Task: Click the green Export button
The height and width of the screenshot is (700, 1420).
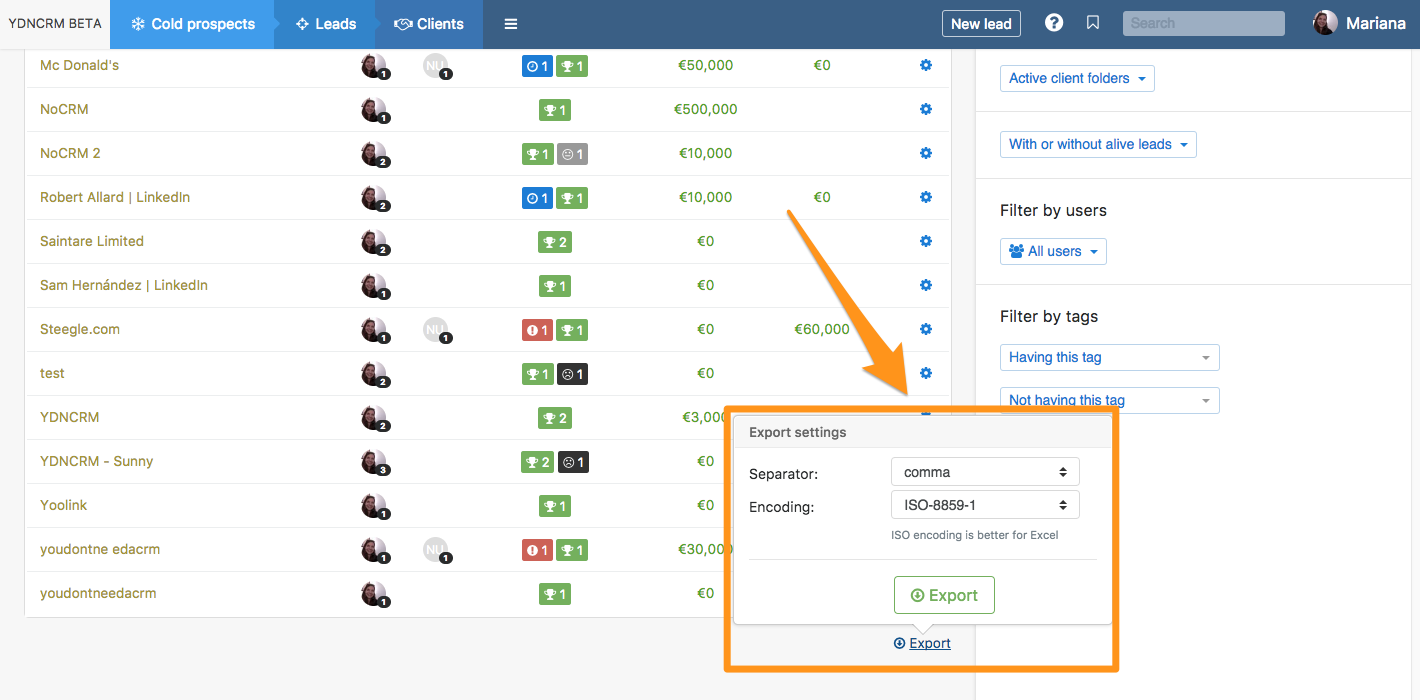Action: click(x=943, y=595)
